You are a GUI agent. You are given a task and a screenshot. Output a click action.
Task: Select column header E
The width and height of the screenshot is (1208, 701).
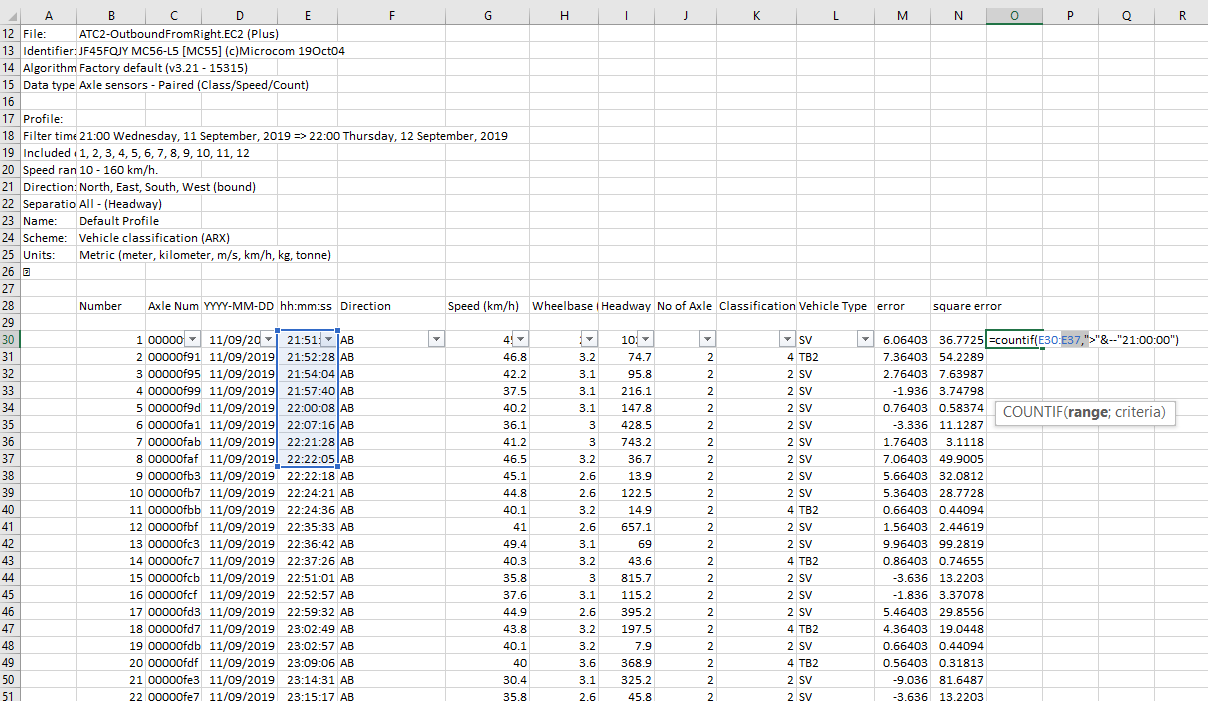[307, 14]
